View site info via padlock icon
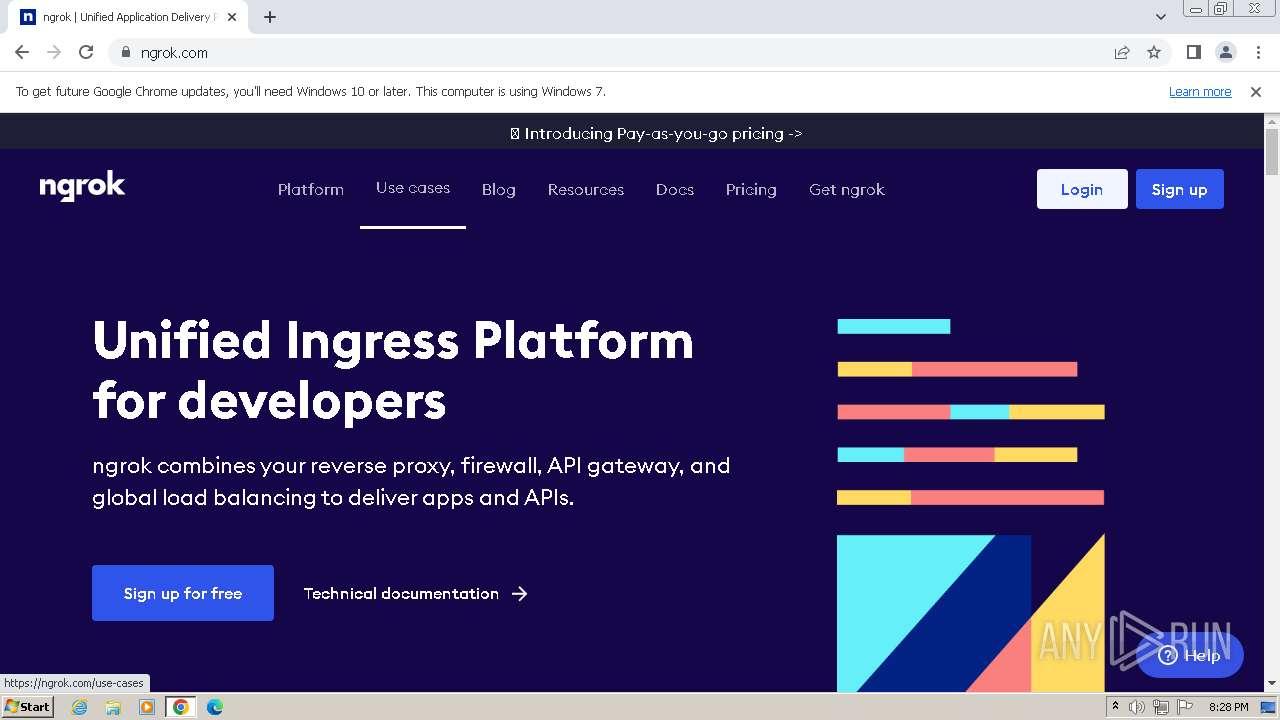The image size is (1280, 720). [125, 52]
